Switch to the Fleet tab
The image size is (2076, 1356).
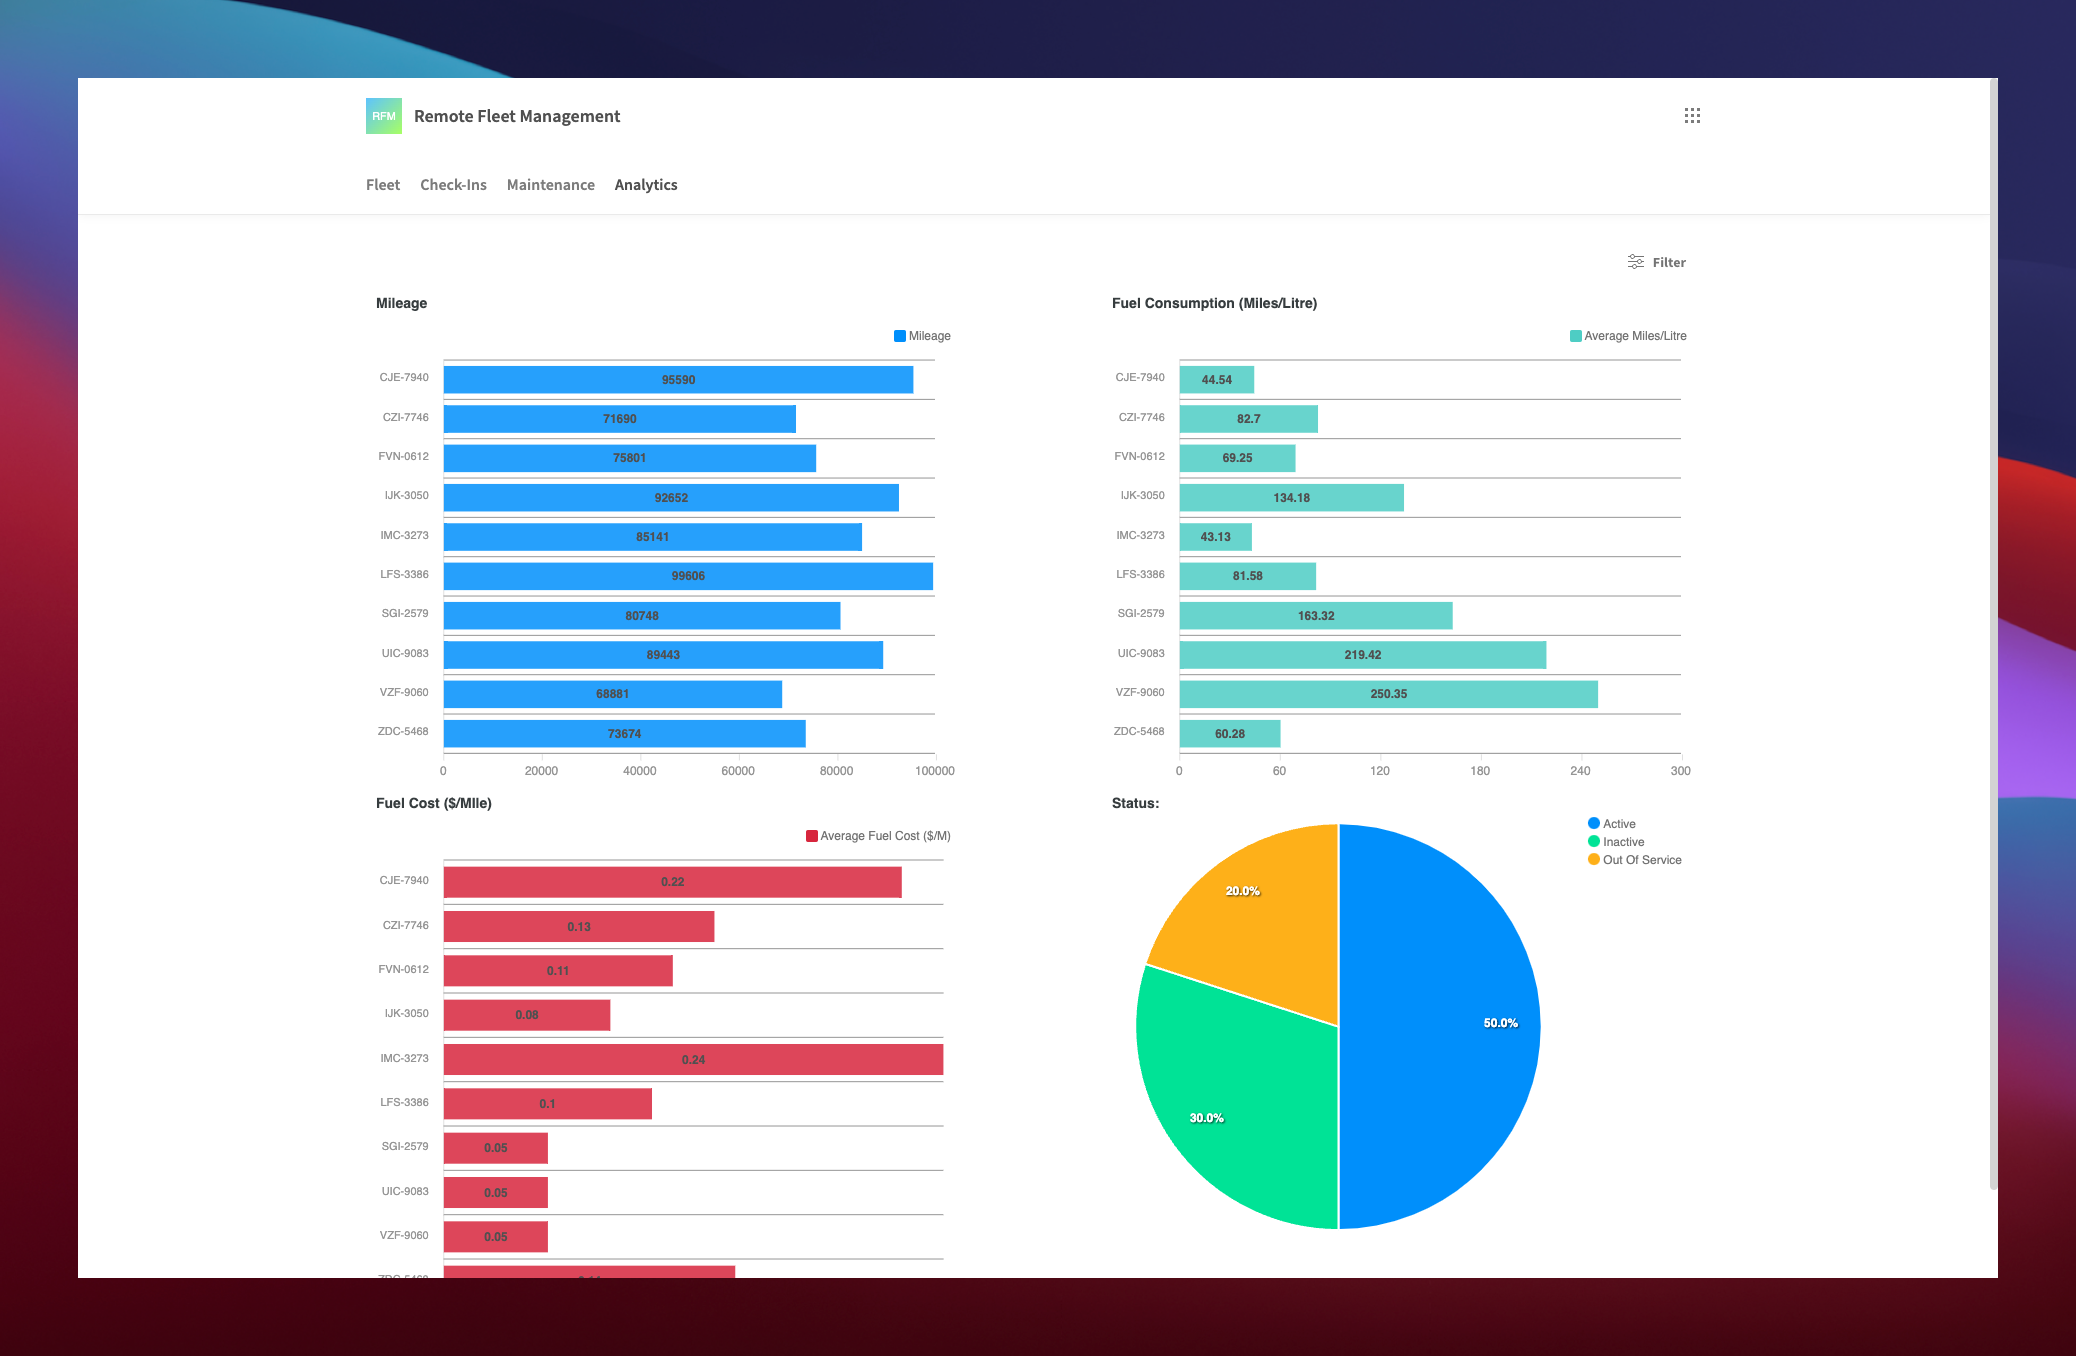coord(382,184)
